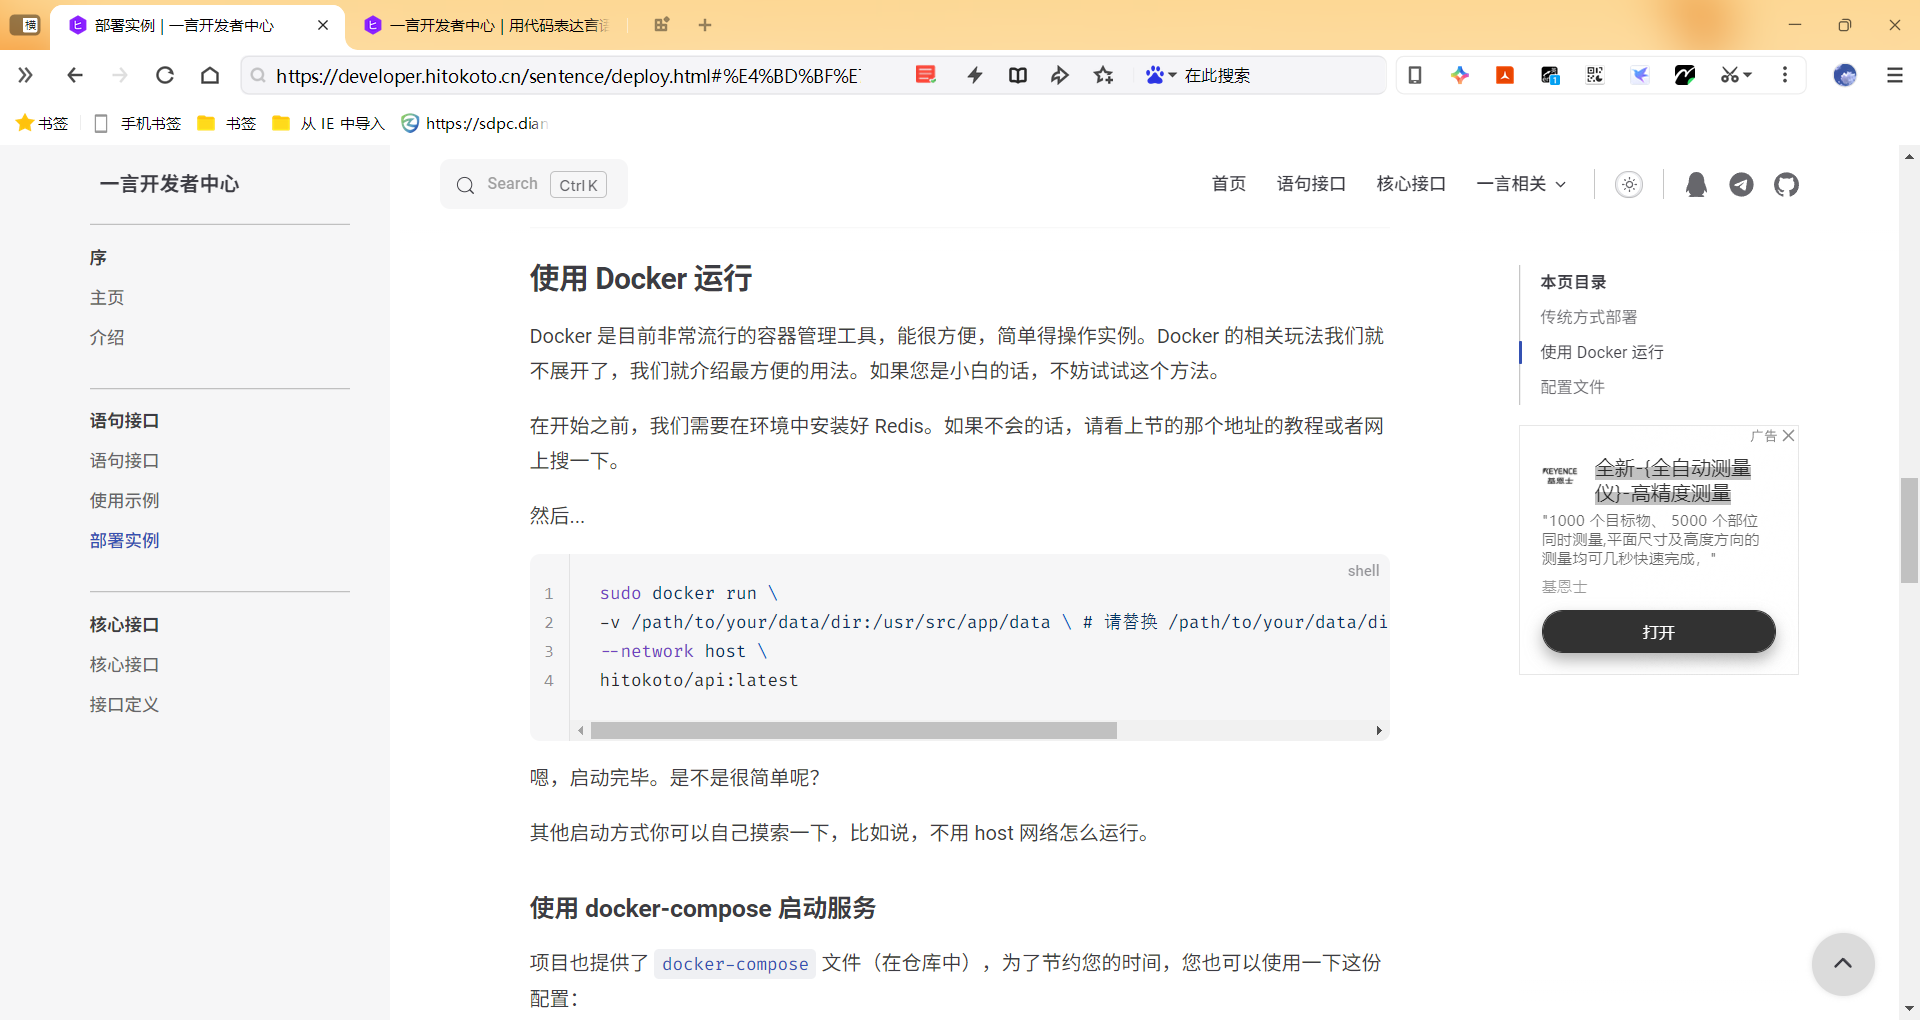
Task: Click the page vertical scrollbar thumb
Action: (1909, 530)
